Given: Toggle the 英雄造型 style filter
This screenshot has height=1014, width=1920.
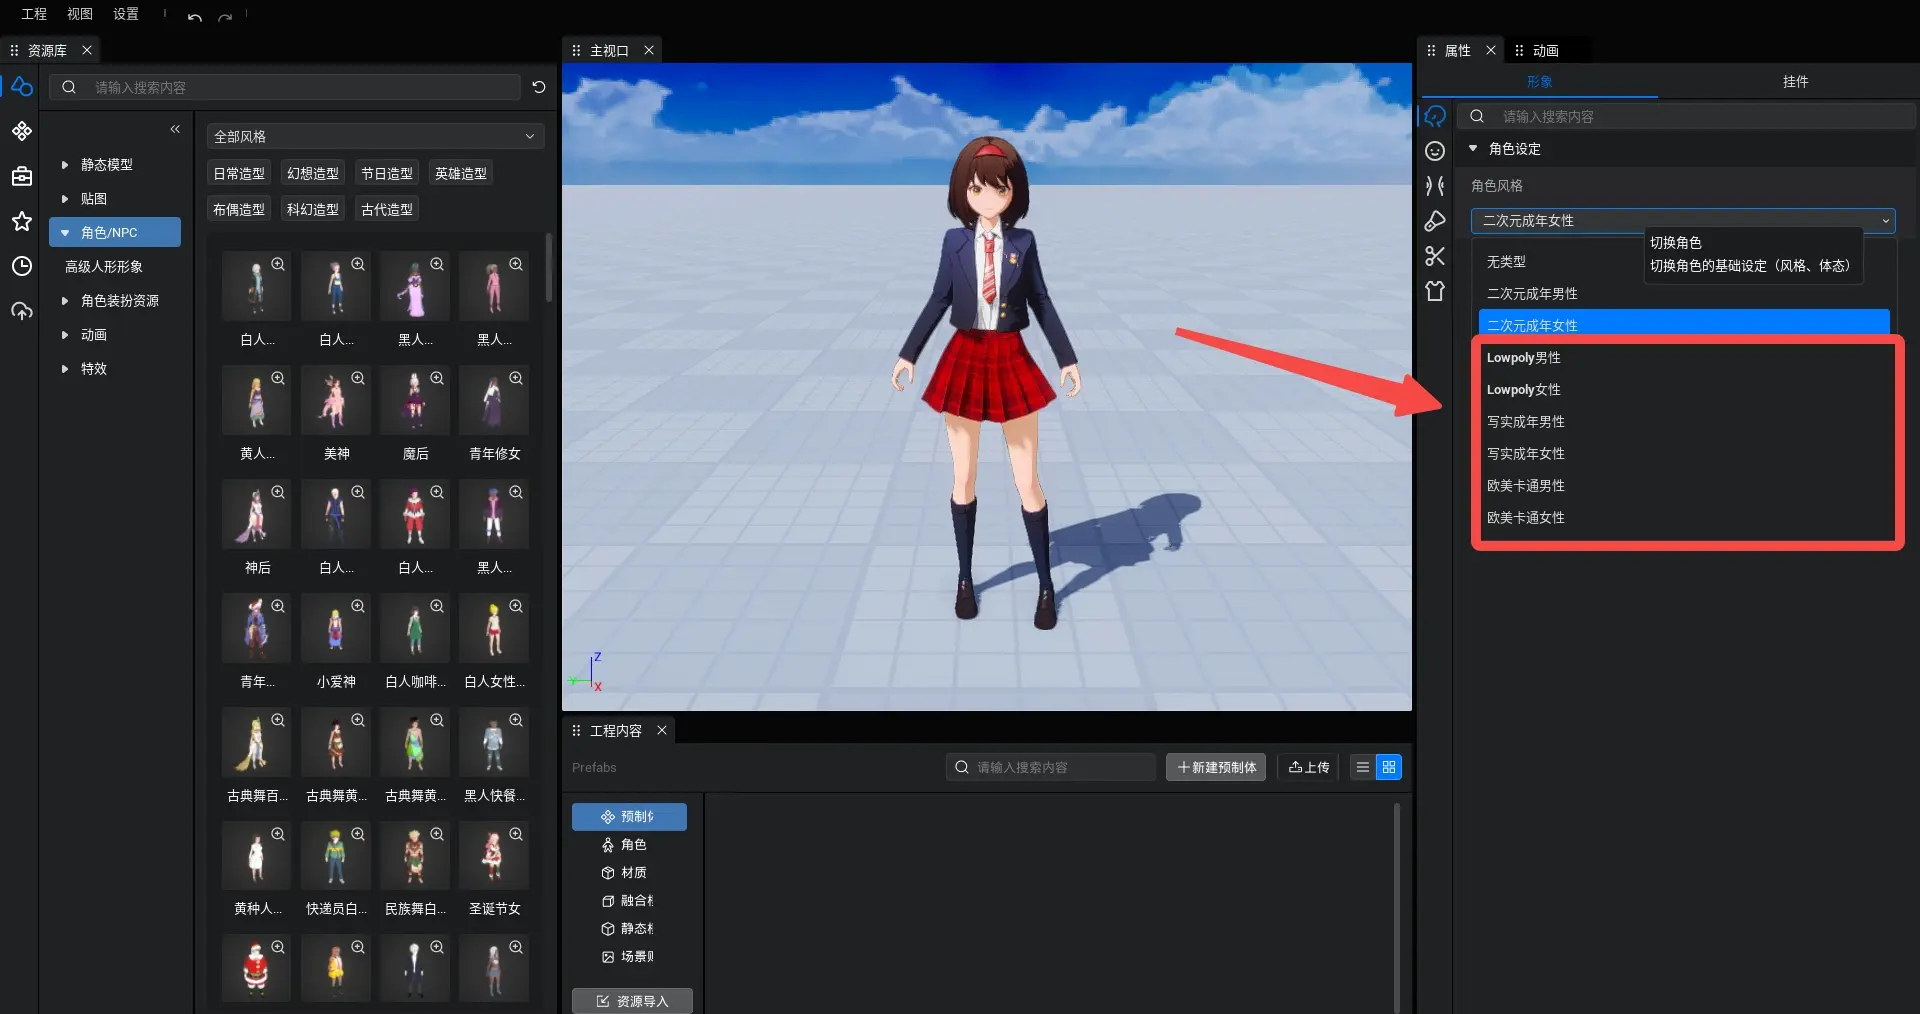Looking at the screenshot, I should click(461, 173).
